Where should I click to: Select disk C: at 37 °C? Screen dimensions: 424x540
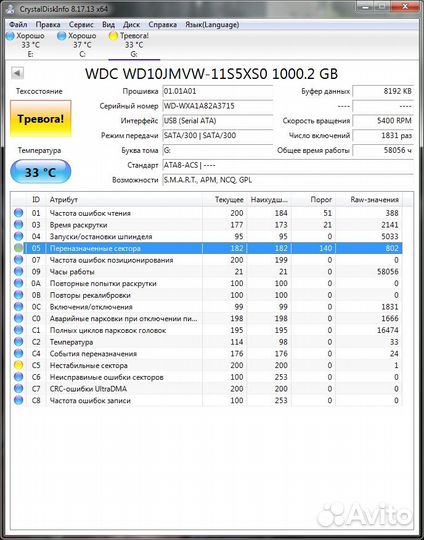coord(78,45)
